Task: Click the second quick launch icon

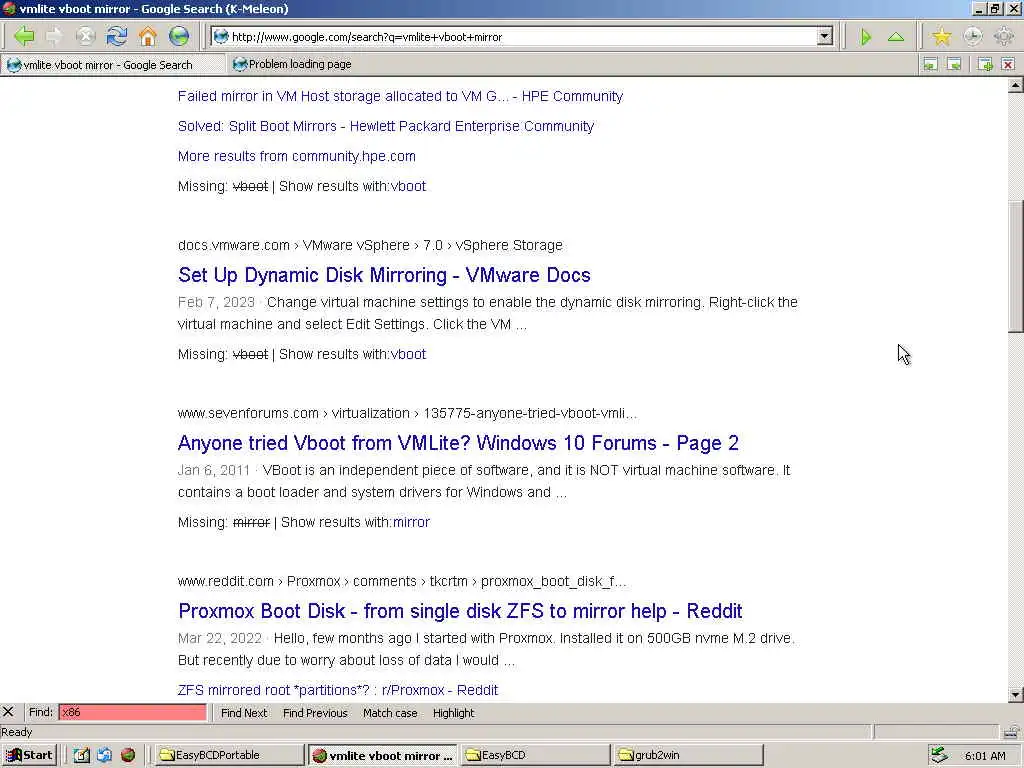Action: click(104, 755)
